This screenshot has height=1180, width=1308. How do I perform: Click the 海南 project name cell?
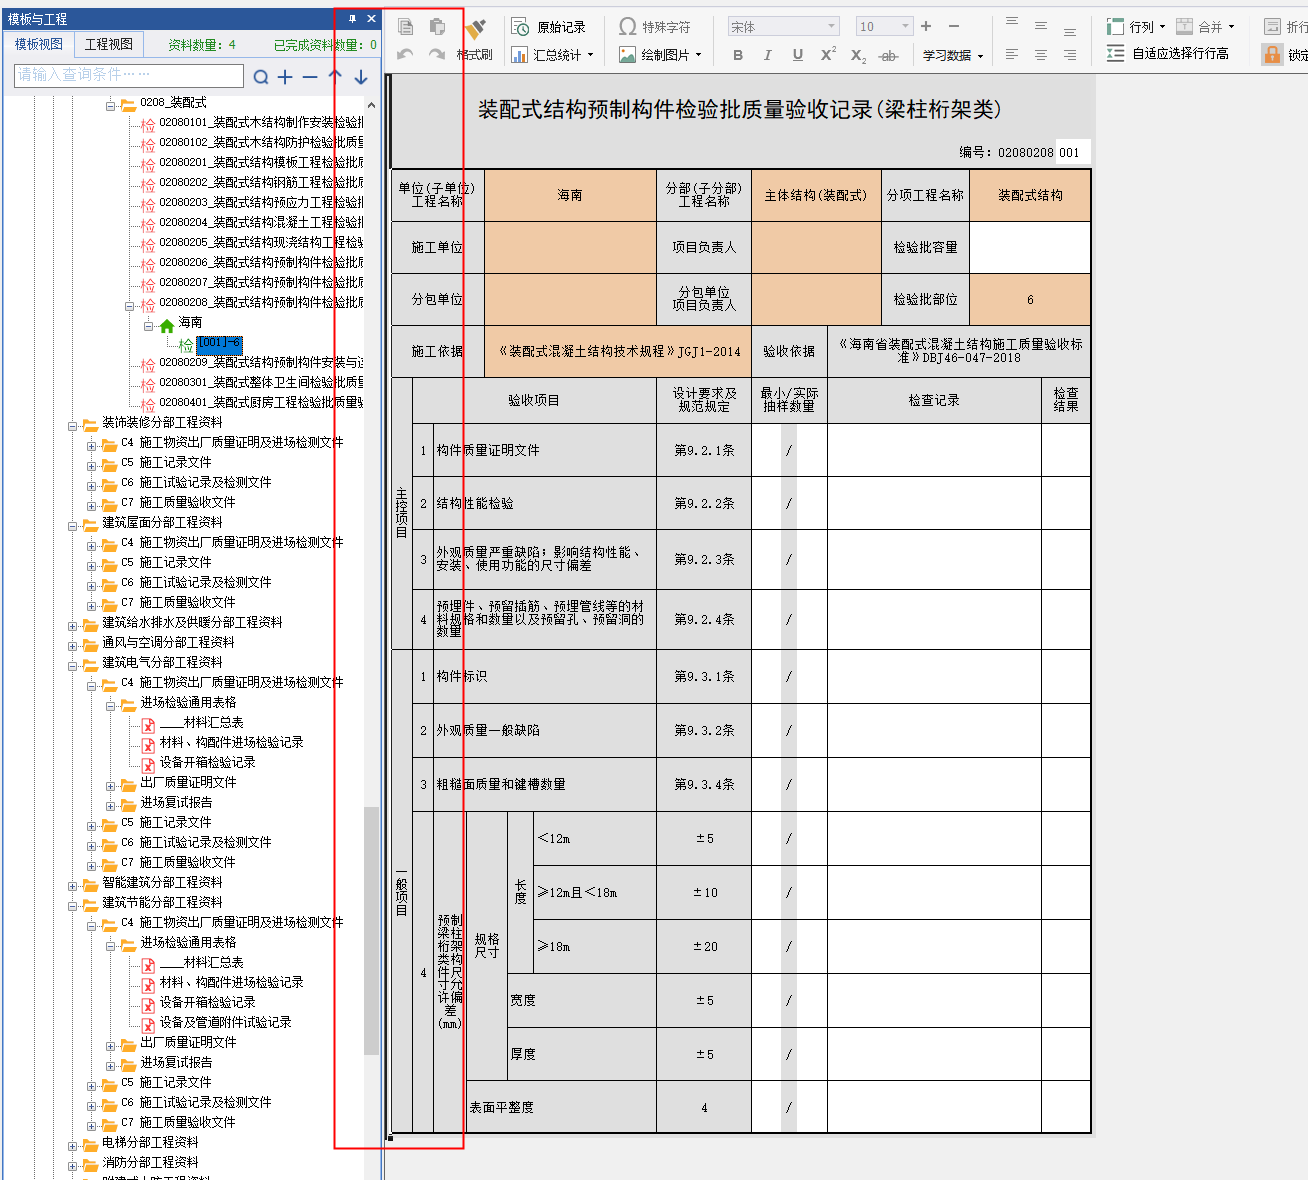(570, 195)
